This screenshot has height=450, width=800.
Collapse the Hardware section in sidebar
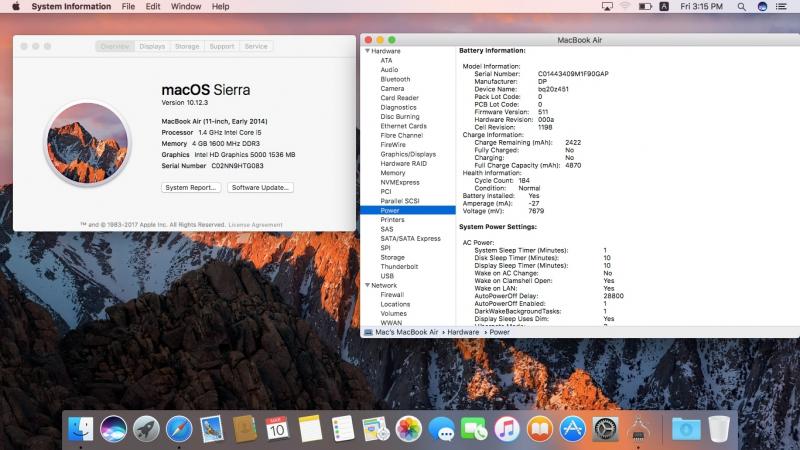click(366, 50)
